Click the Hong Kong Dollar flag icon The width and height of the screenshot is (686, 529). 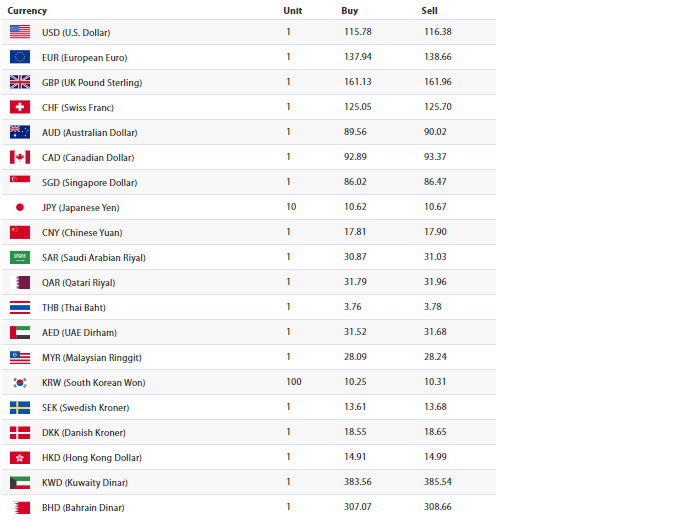[20, 457]
